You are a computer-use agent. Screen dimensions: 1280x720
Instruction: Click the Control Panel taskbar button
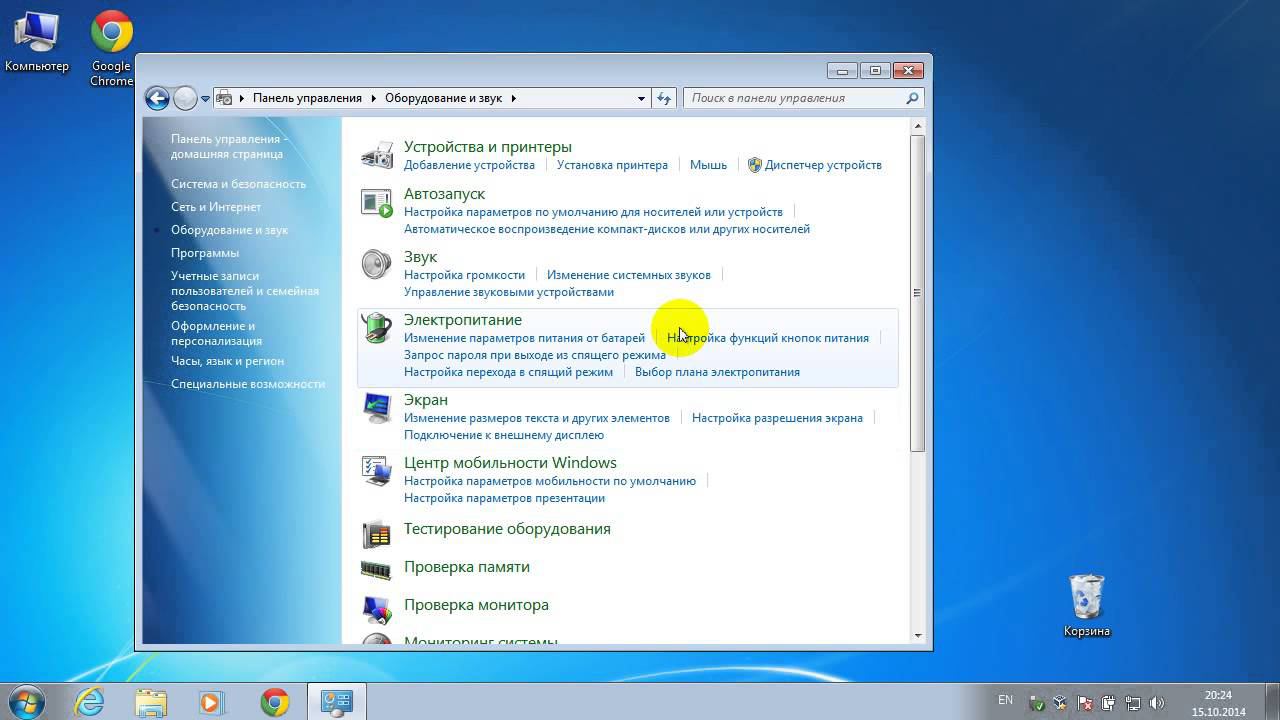tap(337, 702)
